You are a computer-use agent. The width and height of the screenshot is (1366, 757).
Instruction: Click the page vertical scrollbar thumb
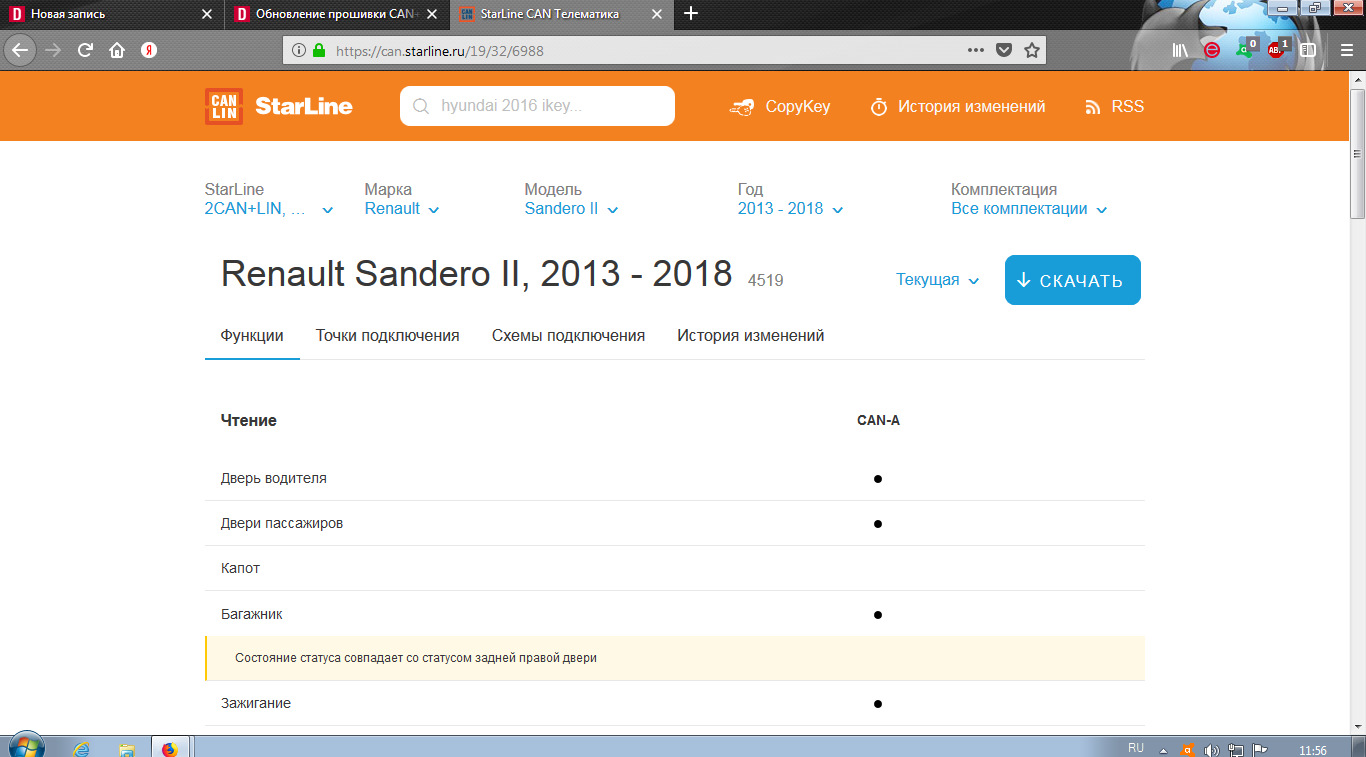click(1357, 154)
